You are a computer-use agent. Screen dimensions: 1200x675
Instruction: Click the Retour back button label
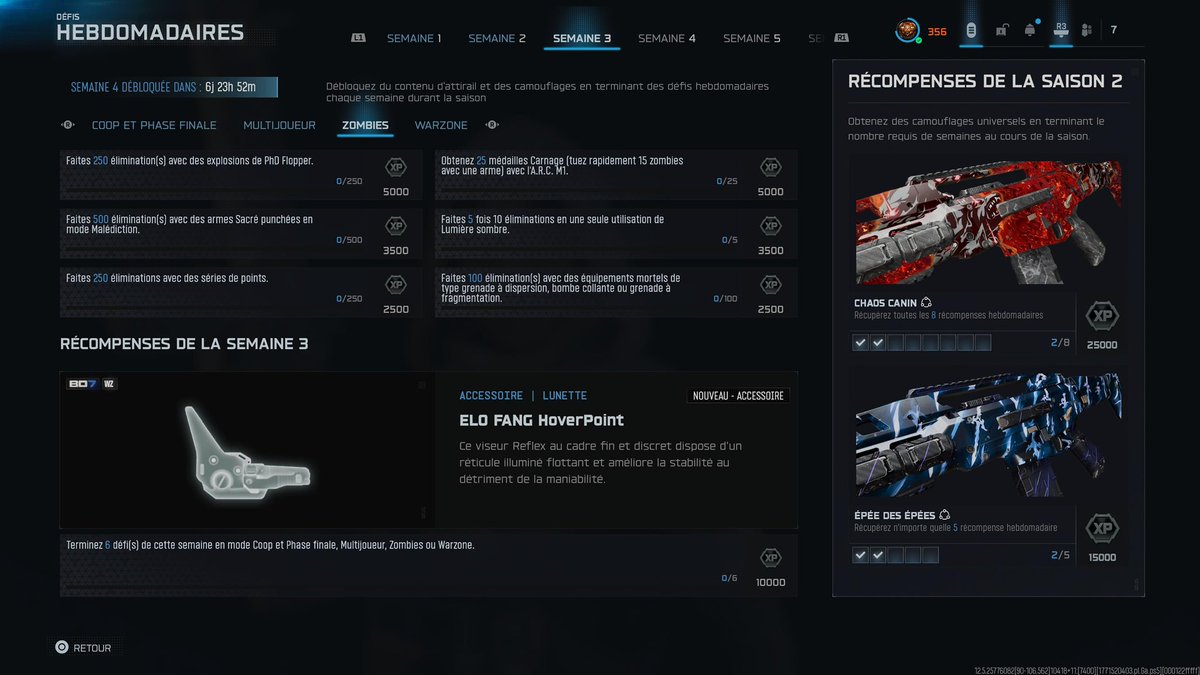coord(92,648)
